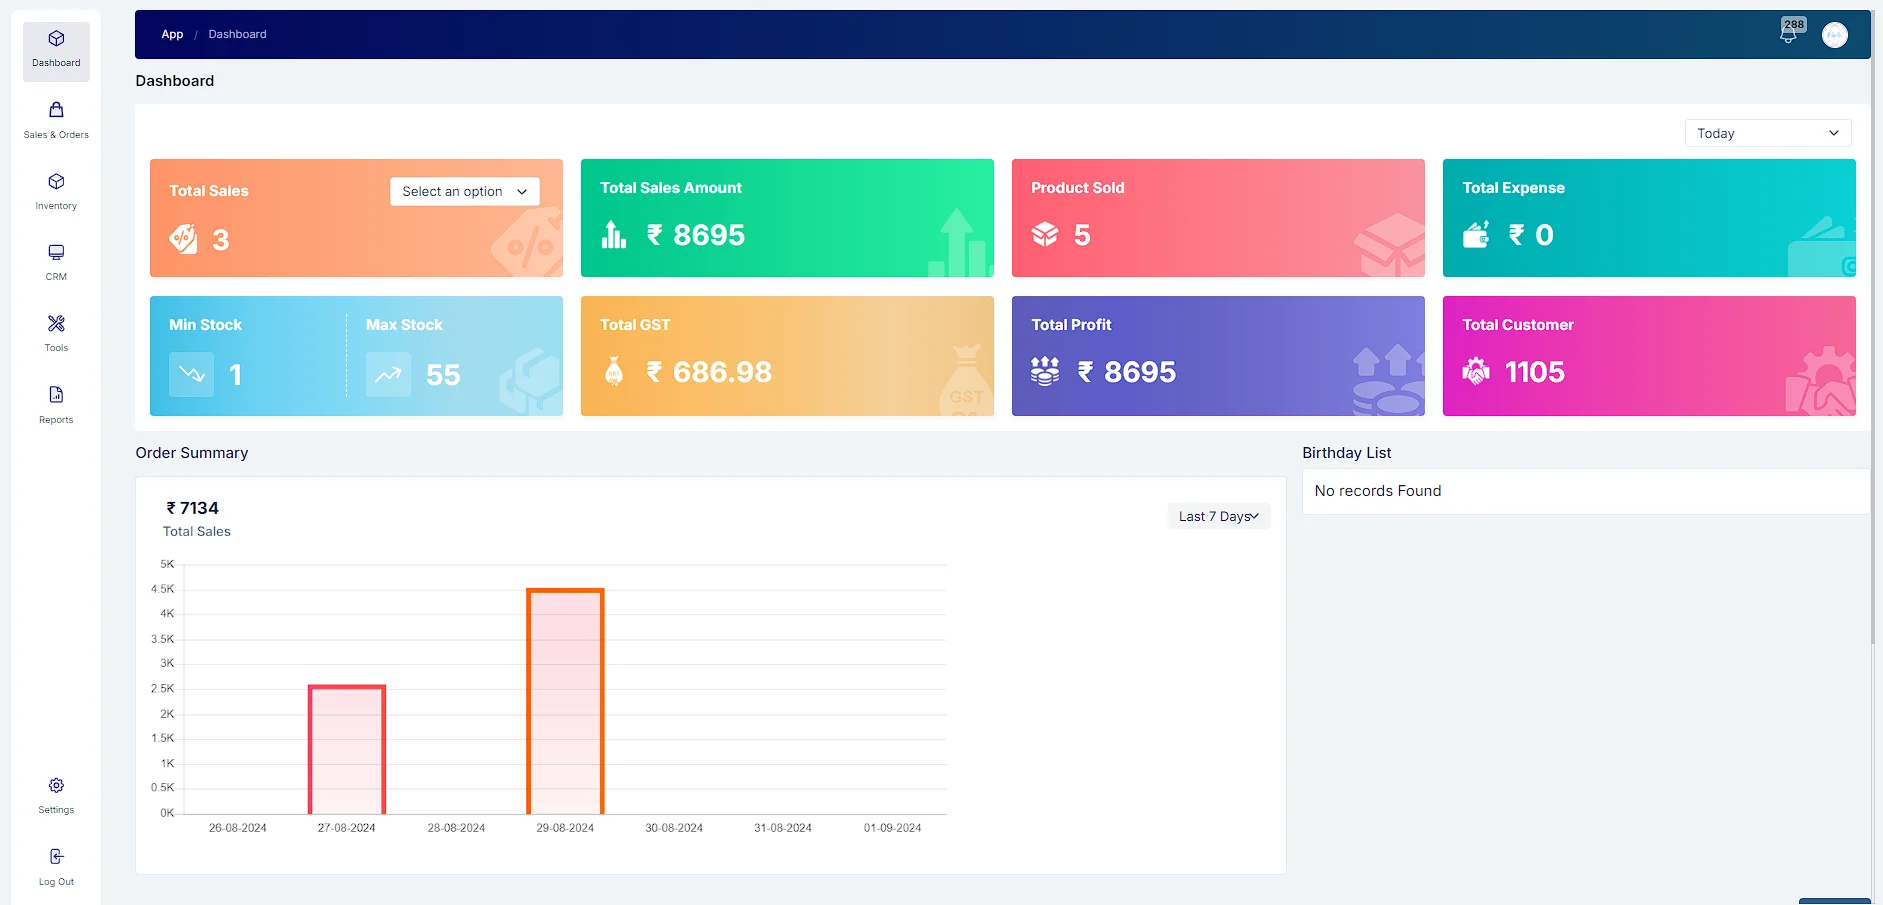Image resolution: width=1883 pixels, height=905 pixels.
Task: Click the Dashboard page heading
Action: tap(174, 81)
